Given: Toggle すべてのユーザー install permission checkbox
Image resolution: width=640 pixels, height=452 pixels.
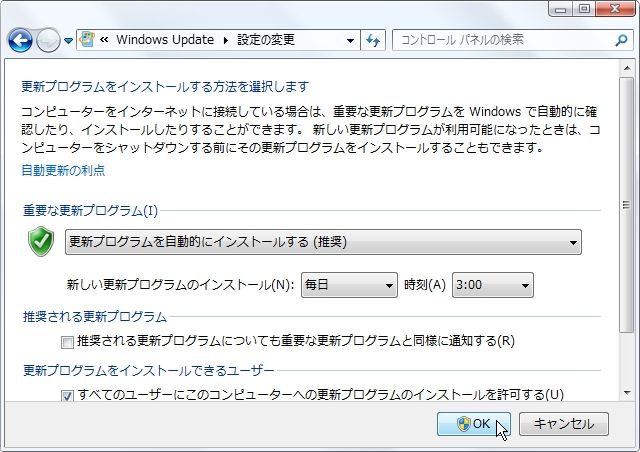Looking at the screenshot, I should point(67,396).
